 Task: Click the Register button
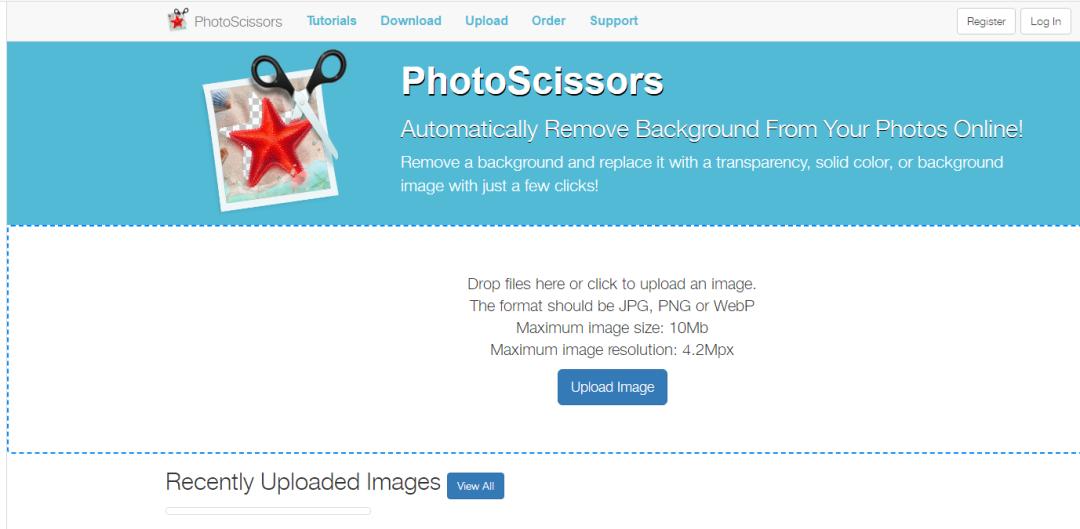click(x=986, y=21)
